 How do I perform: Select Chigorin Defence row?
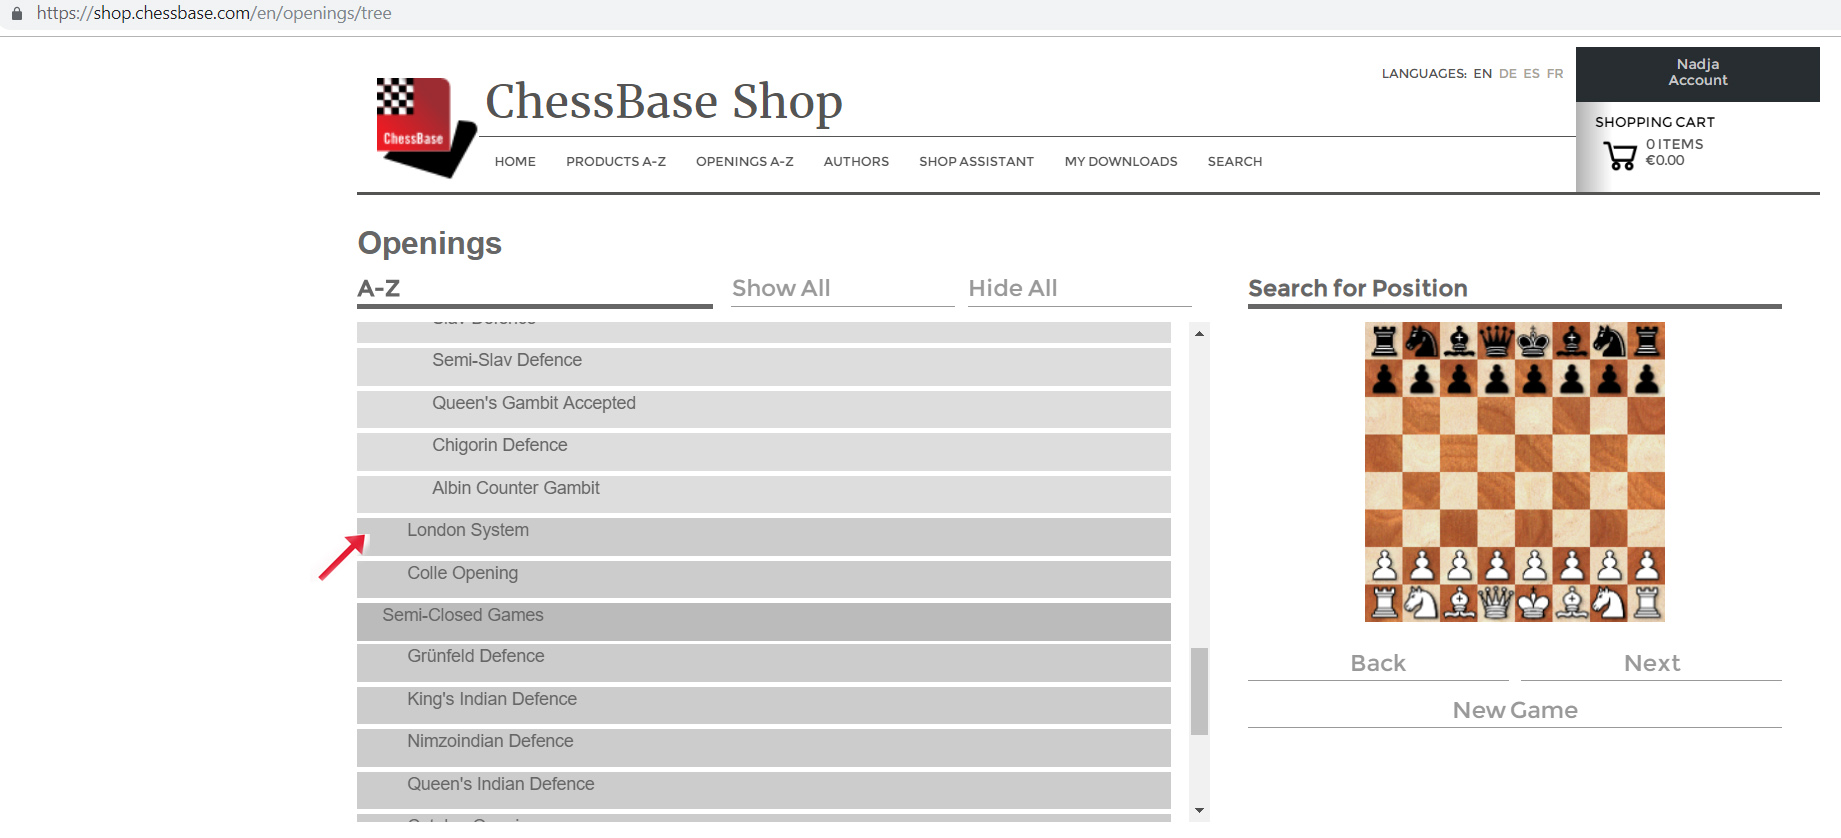tap(764, 452)
